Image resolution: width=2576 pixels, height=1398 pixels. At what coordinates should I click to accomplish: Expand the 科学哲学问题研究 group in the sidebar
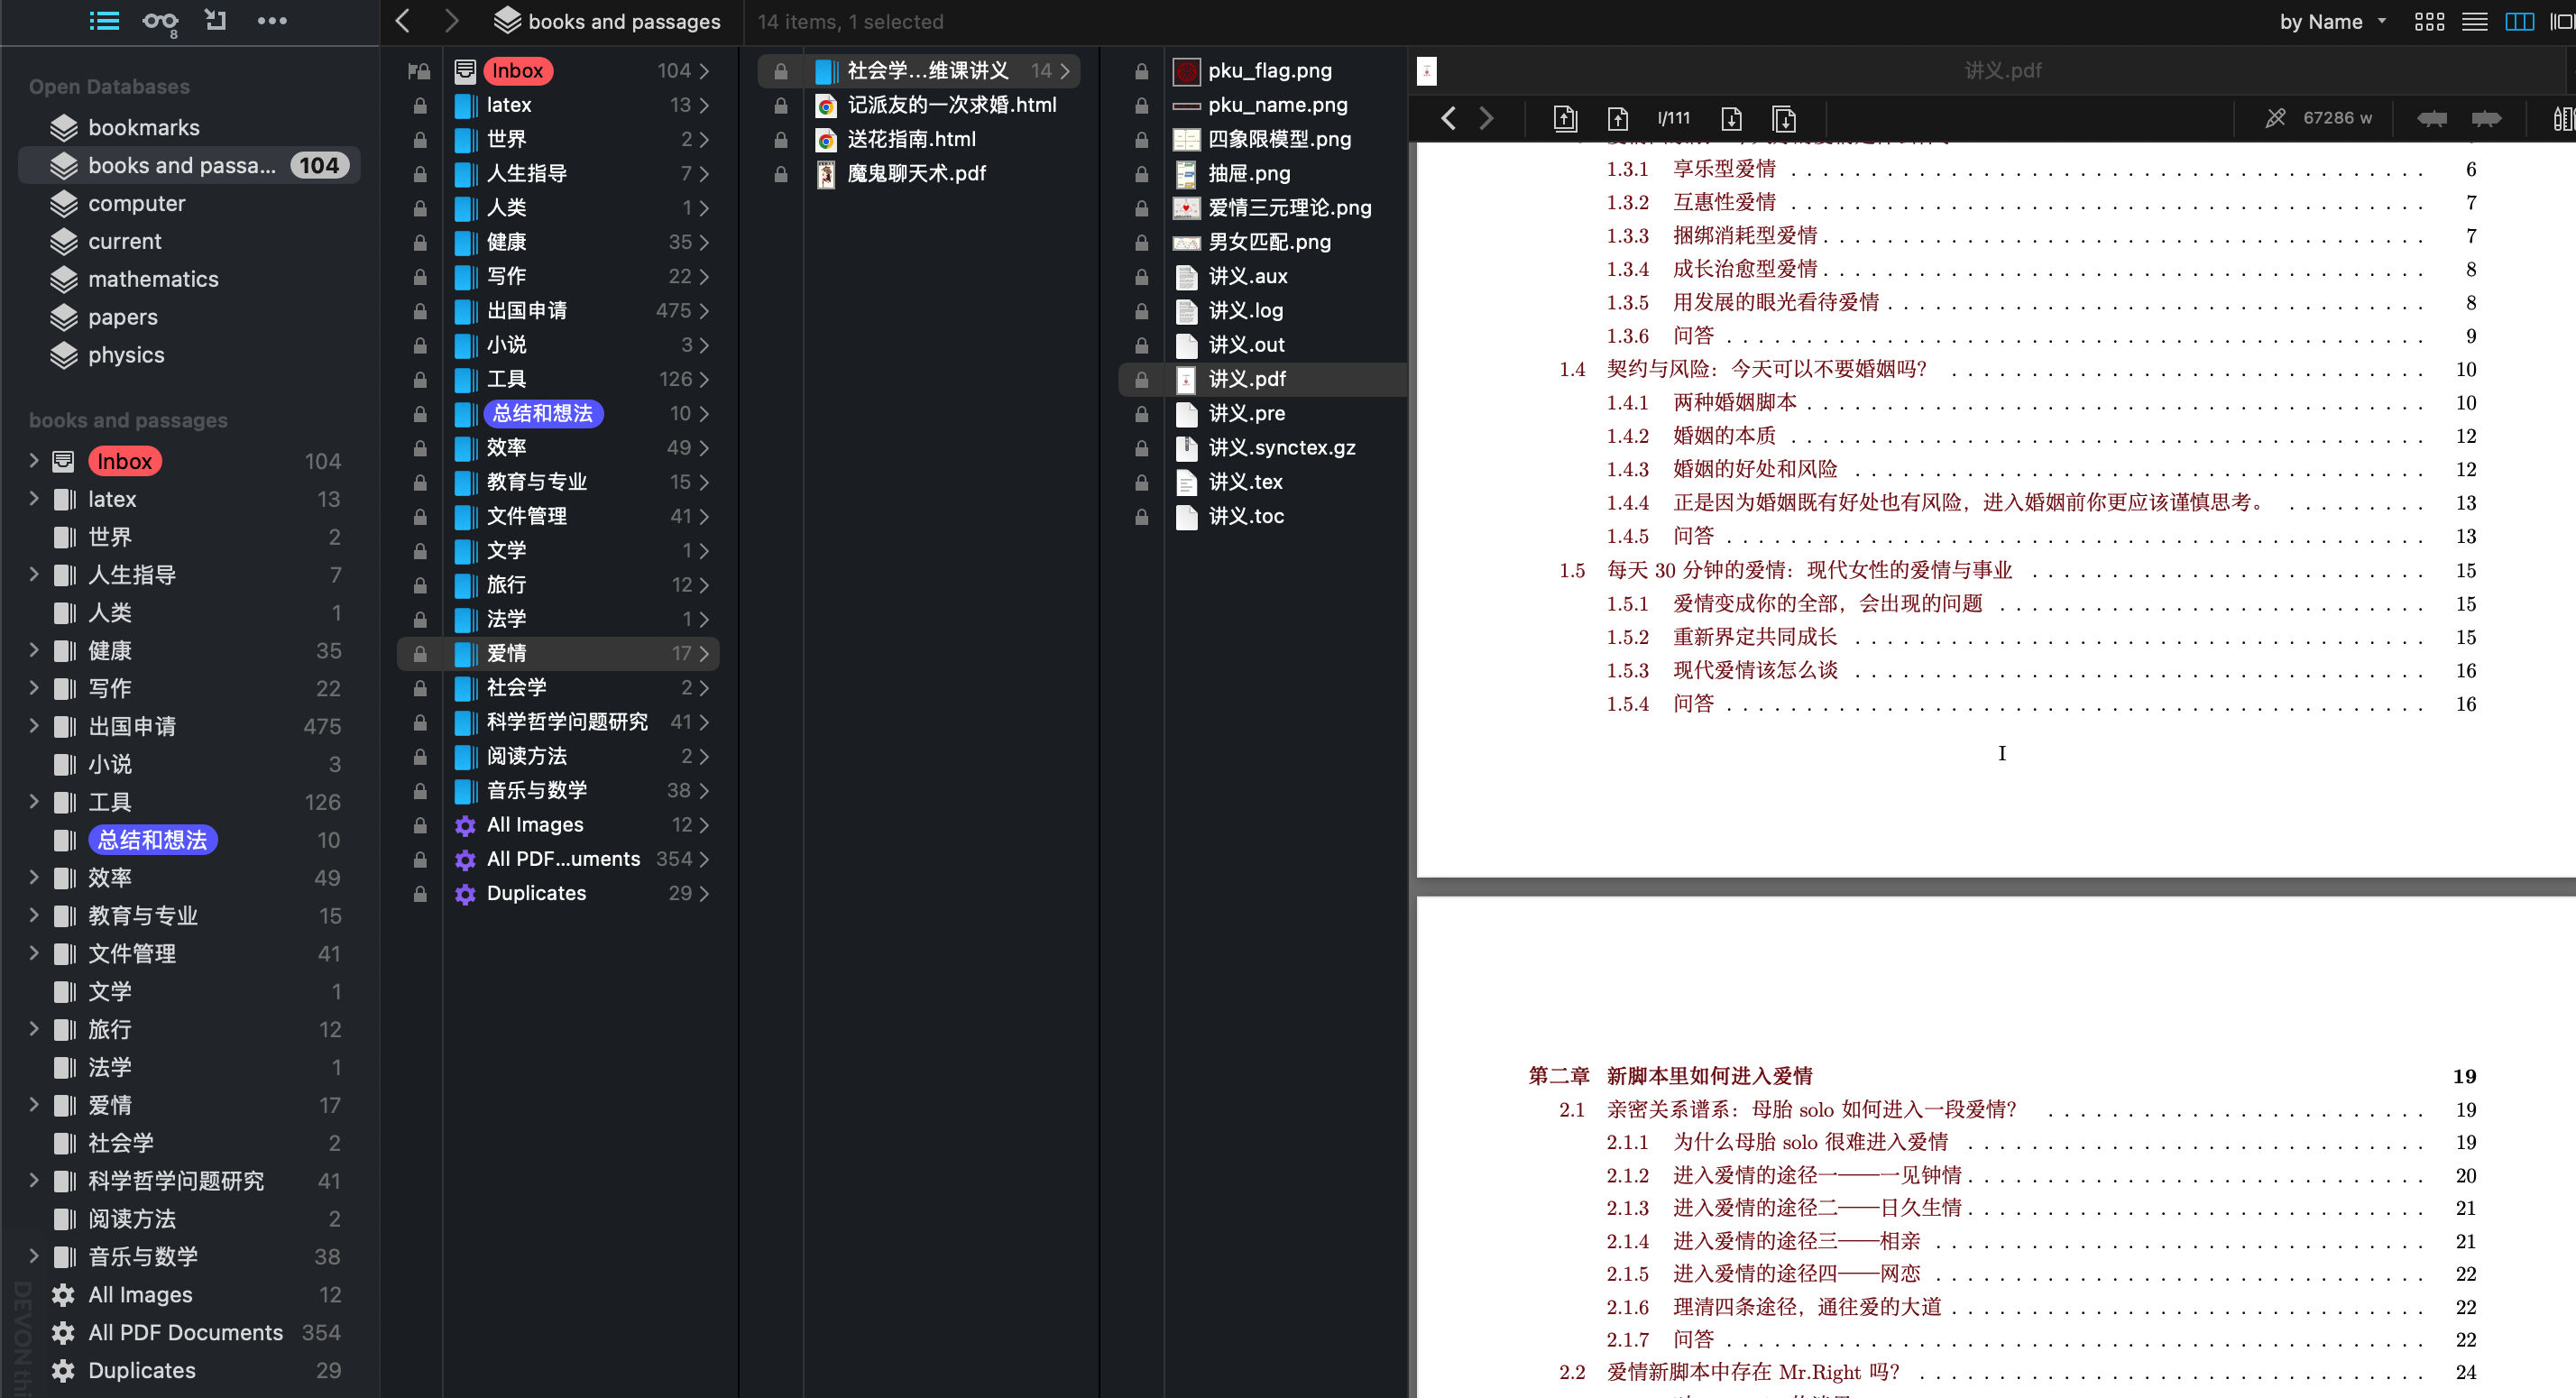34,1180
